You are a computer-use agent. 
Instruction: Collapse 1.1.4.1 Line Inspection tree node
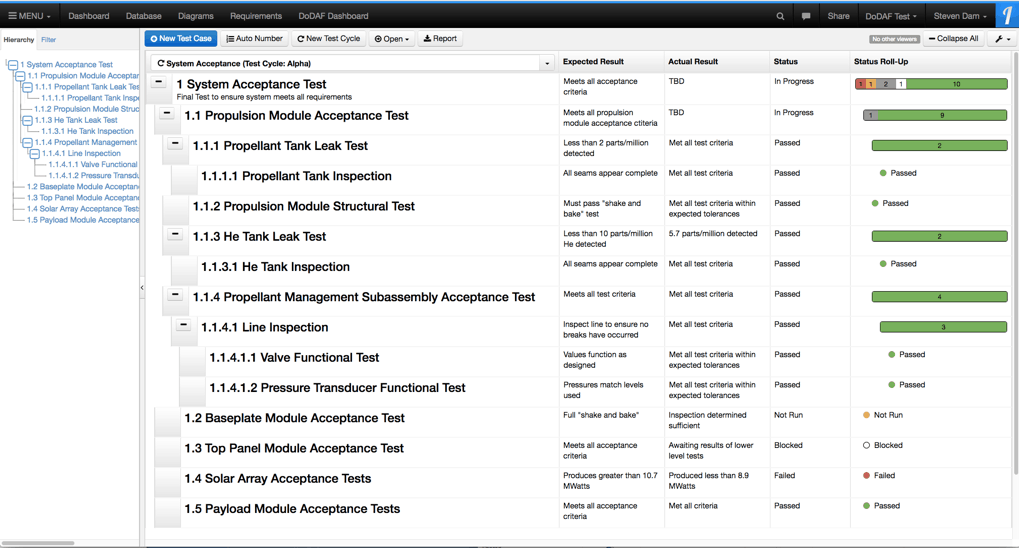click(x=34, y=153)
